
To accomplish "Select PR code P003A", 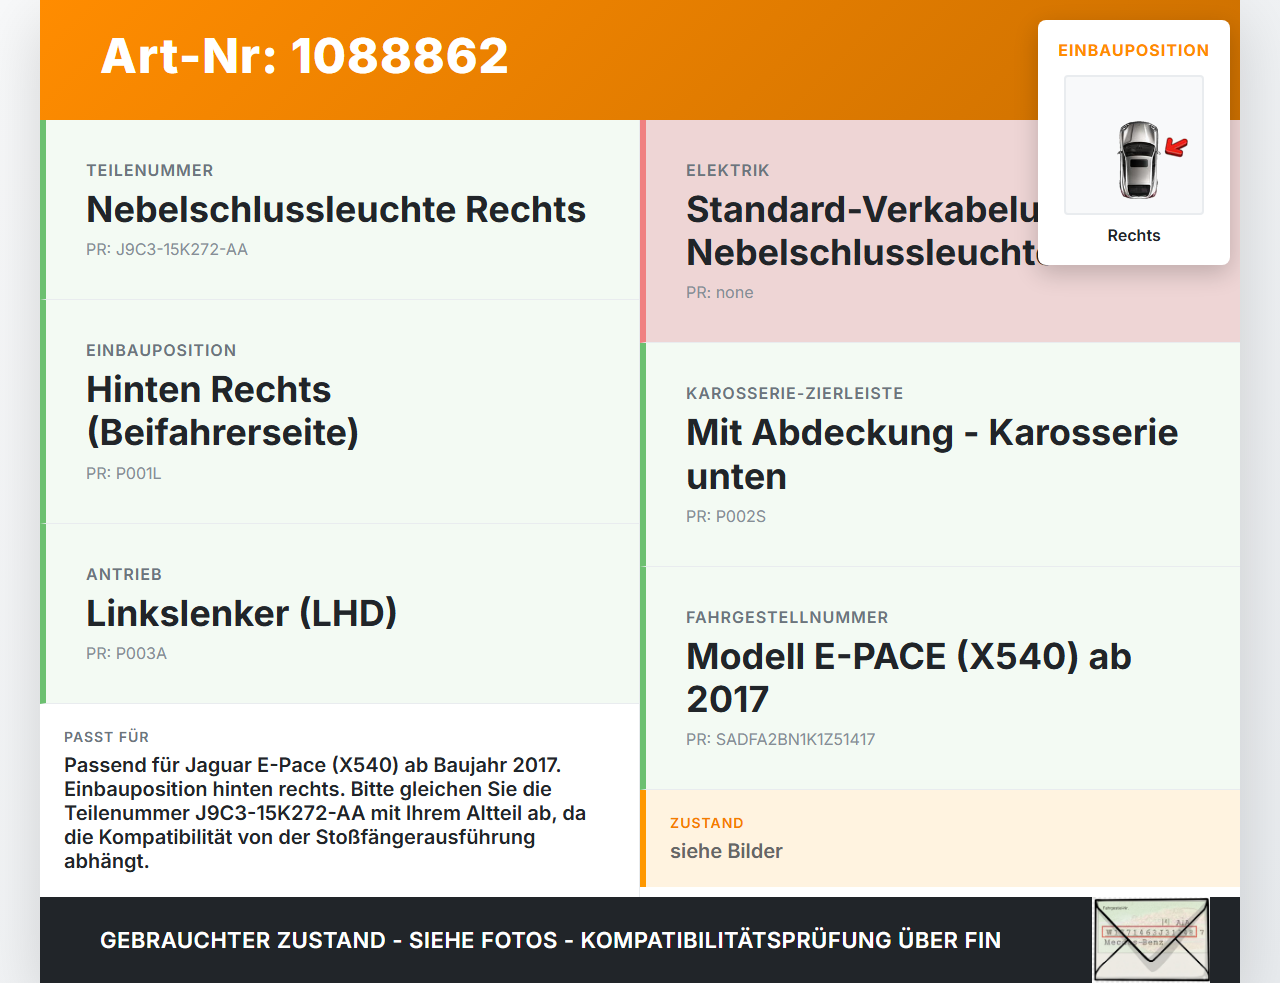I will click(127, 653).
